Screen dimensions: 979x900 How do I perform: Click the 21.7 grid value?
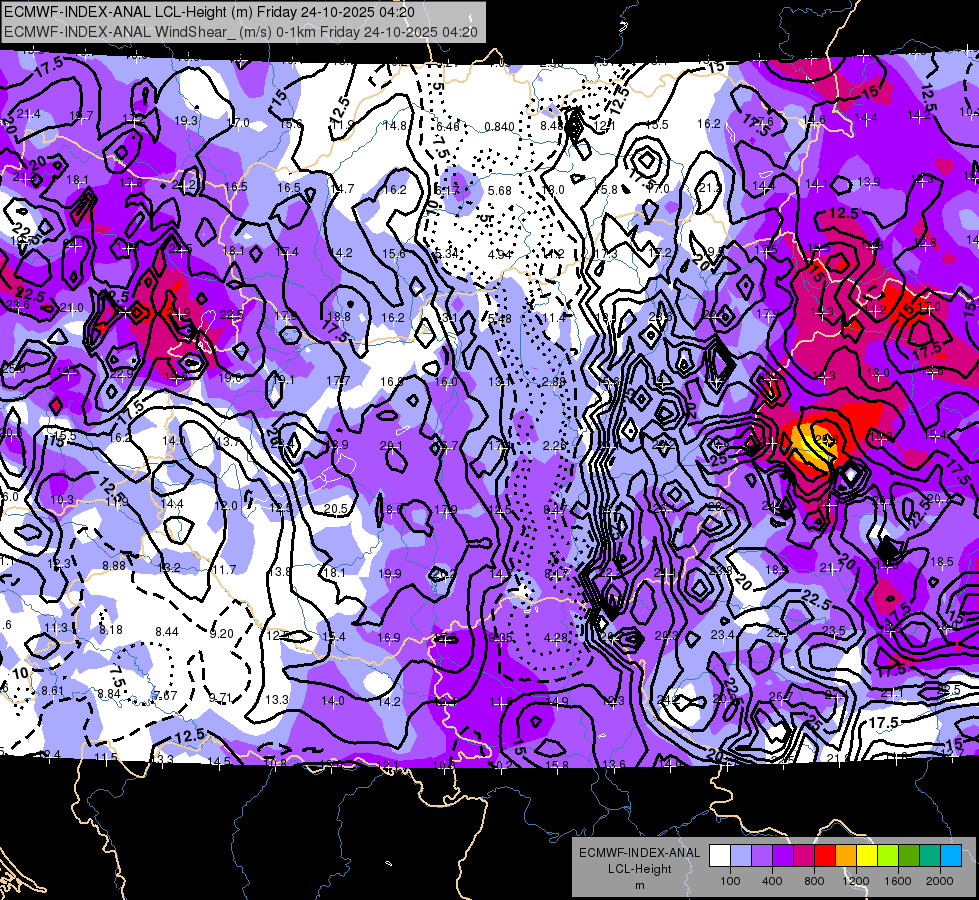(x=832, y=568)
